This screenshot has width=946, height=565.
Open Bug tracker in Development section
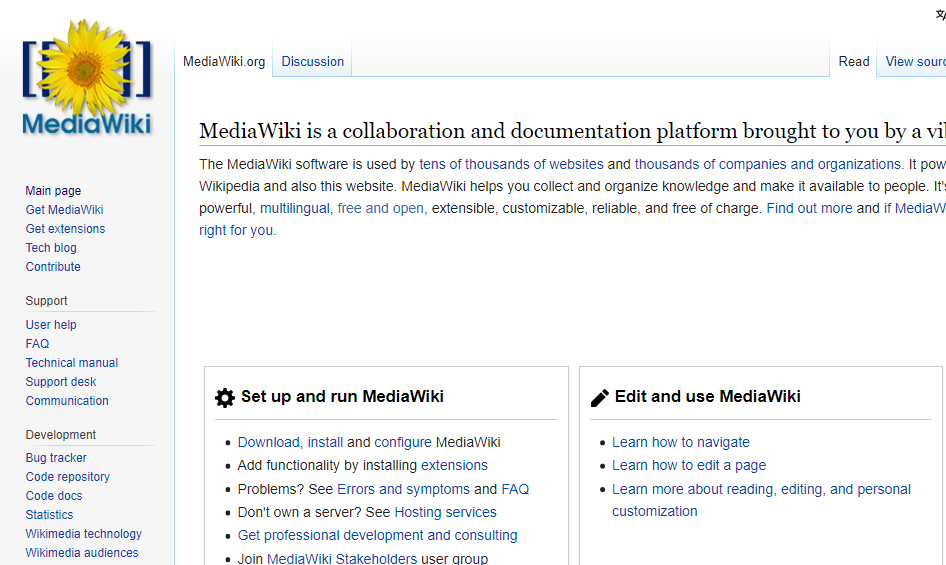[x=56, y=458]
